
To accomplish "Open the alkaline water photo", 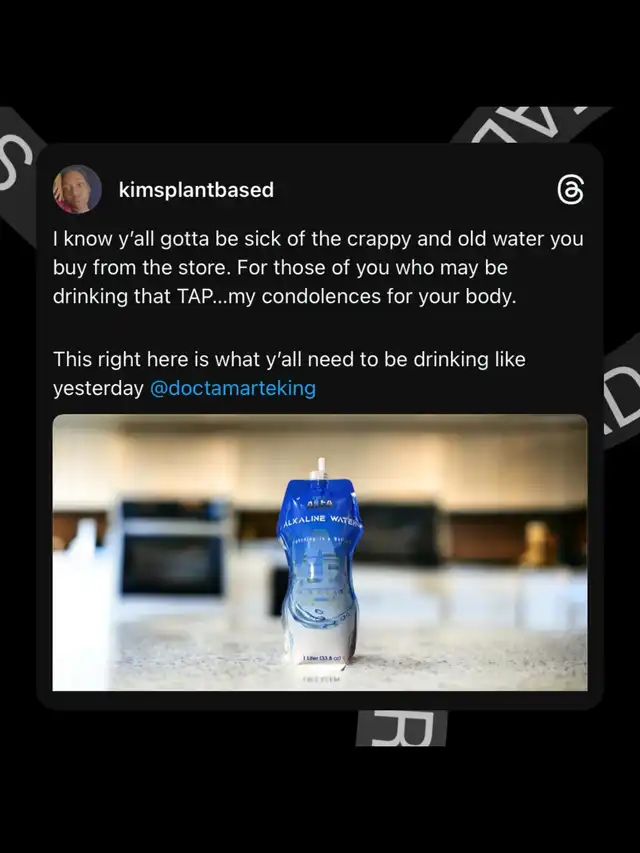I will tap(320, 553).
